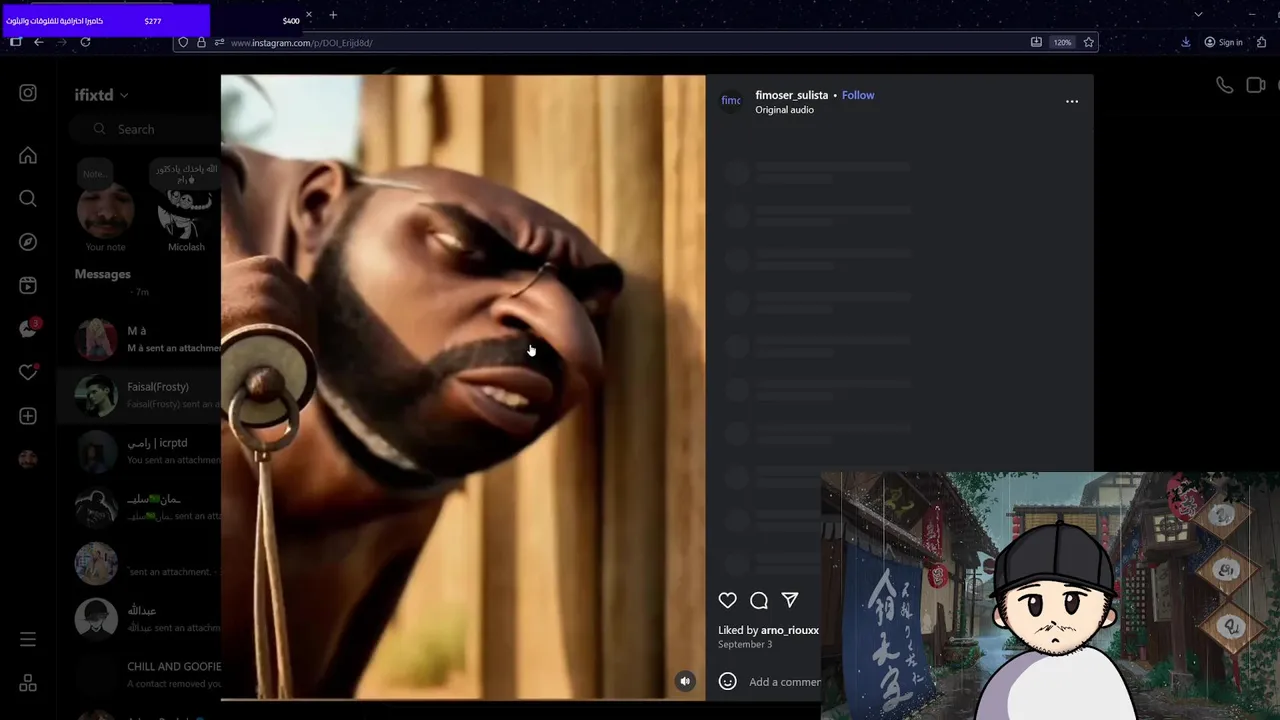1280x720 pixels.
Task: Close the current browser tab
Action: tap(309, 15)
